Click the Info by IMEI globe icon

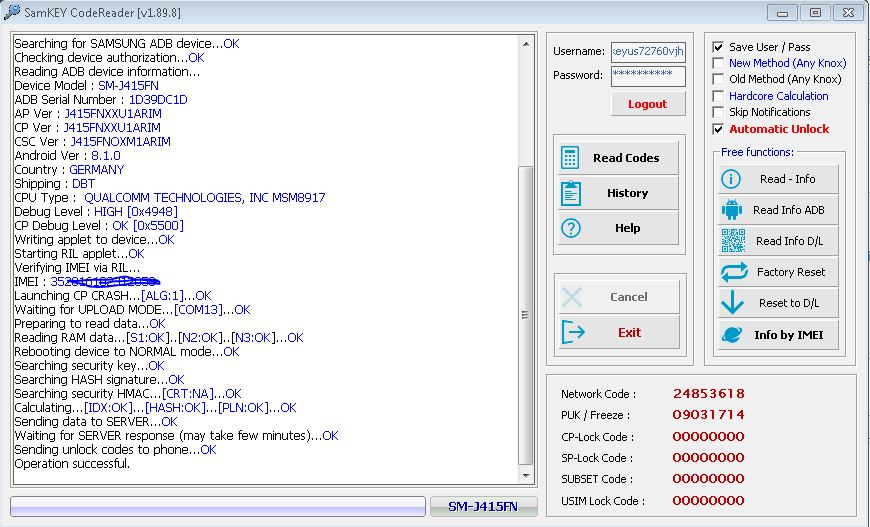[732, 335]
